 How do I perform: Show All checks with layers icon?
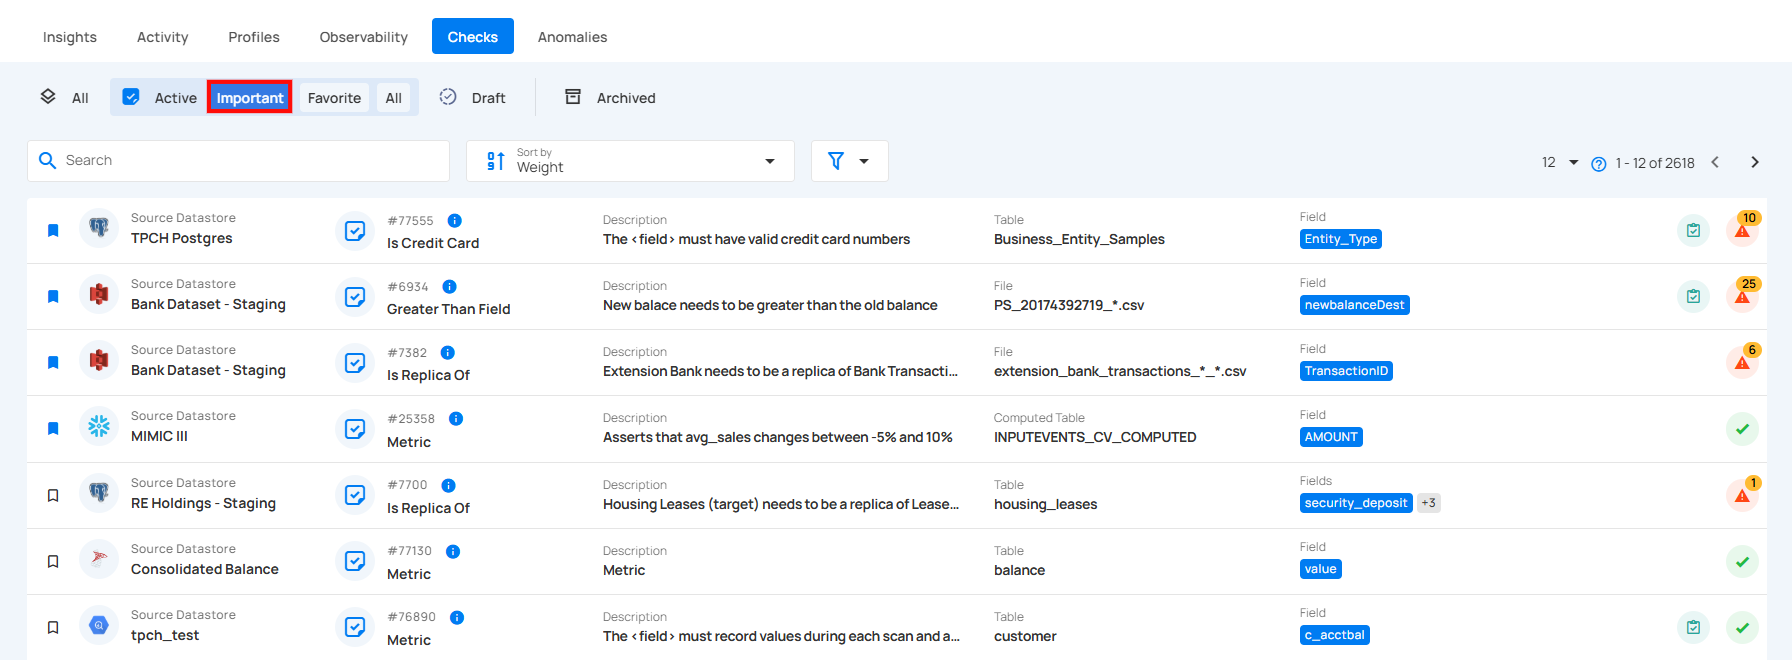[64, 97]
